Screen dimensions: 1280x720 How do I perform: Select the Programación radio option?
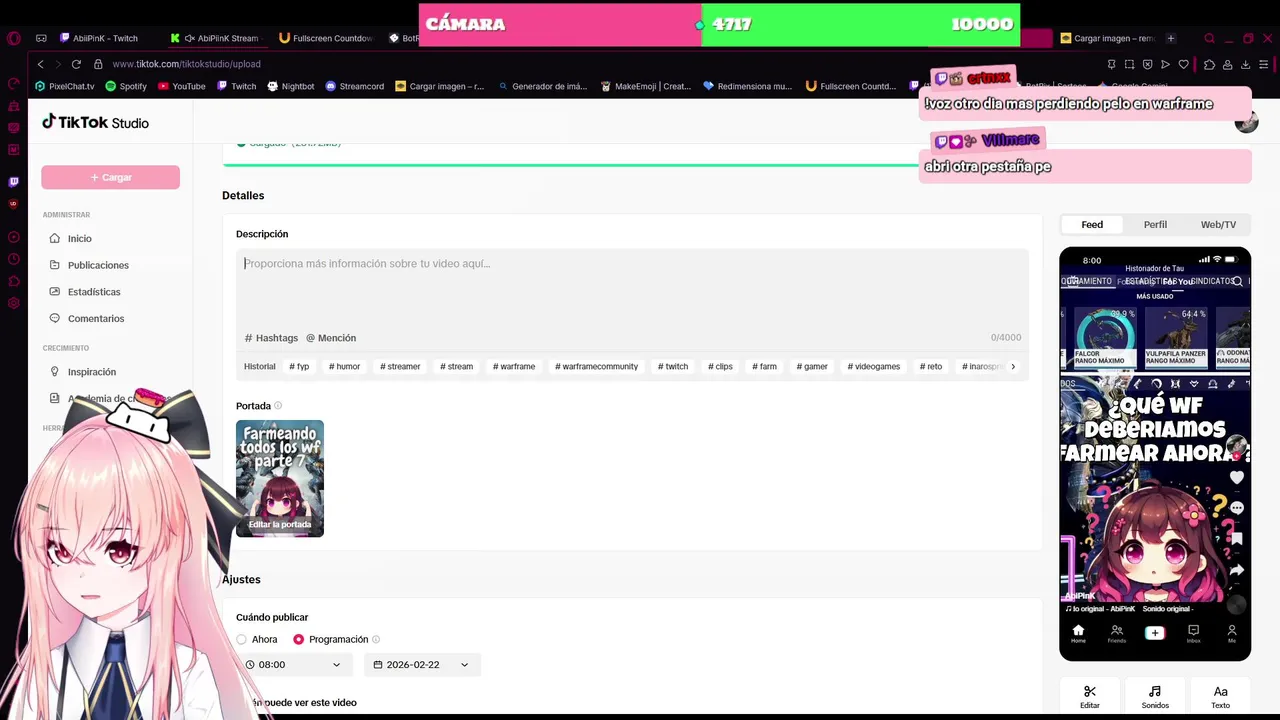[x=298, y=639]
